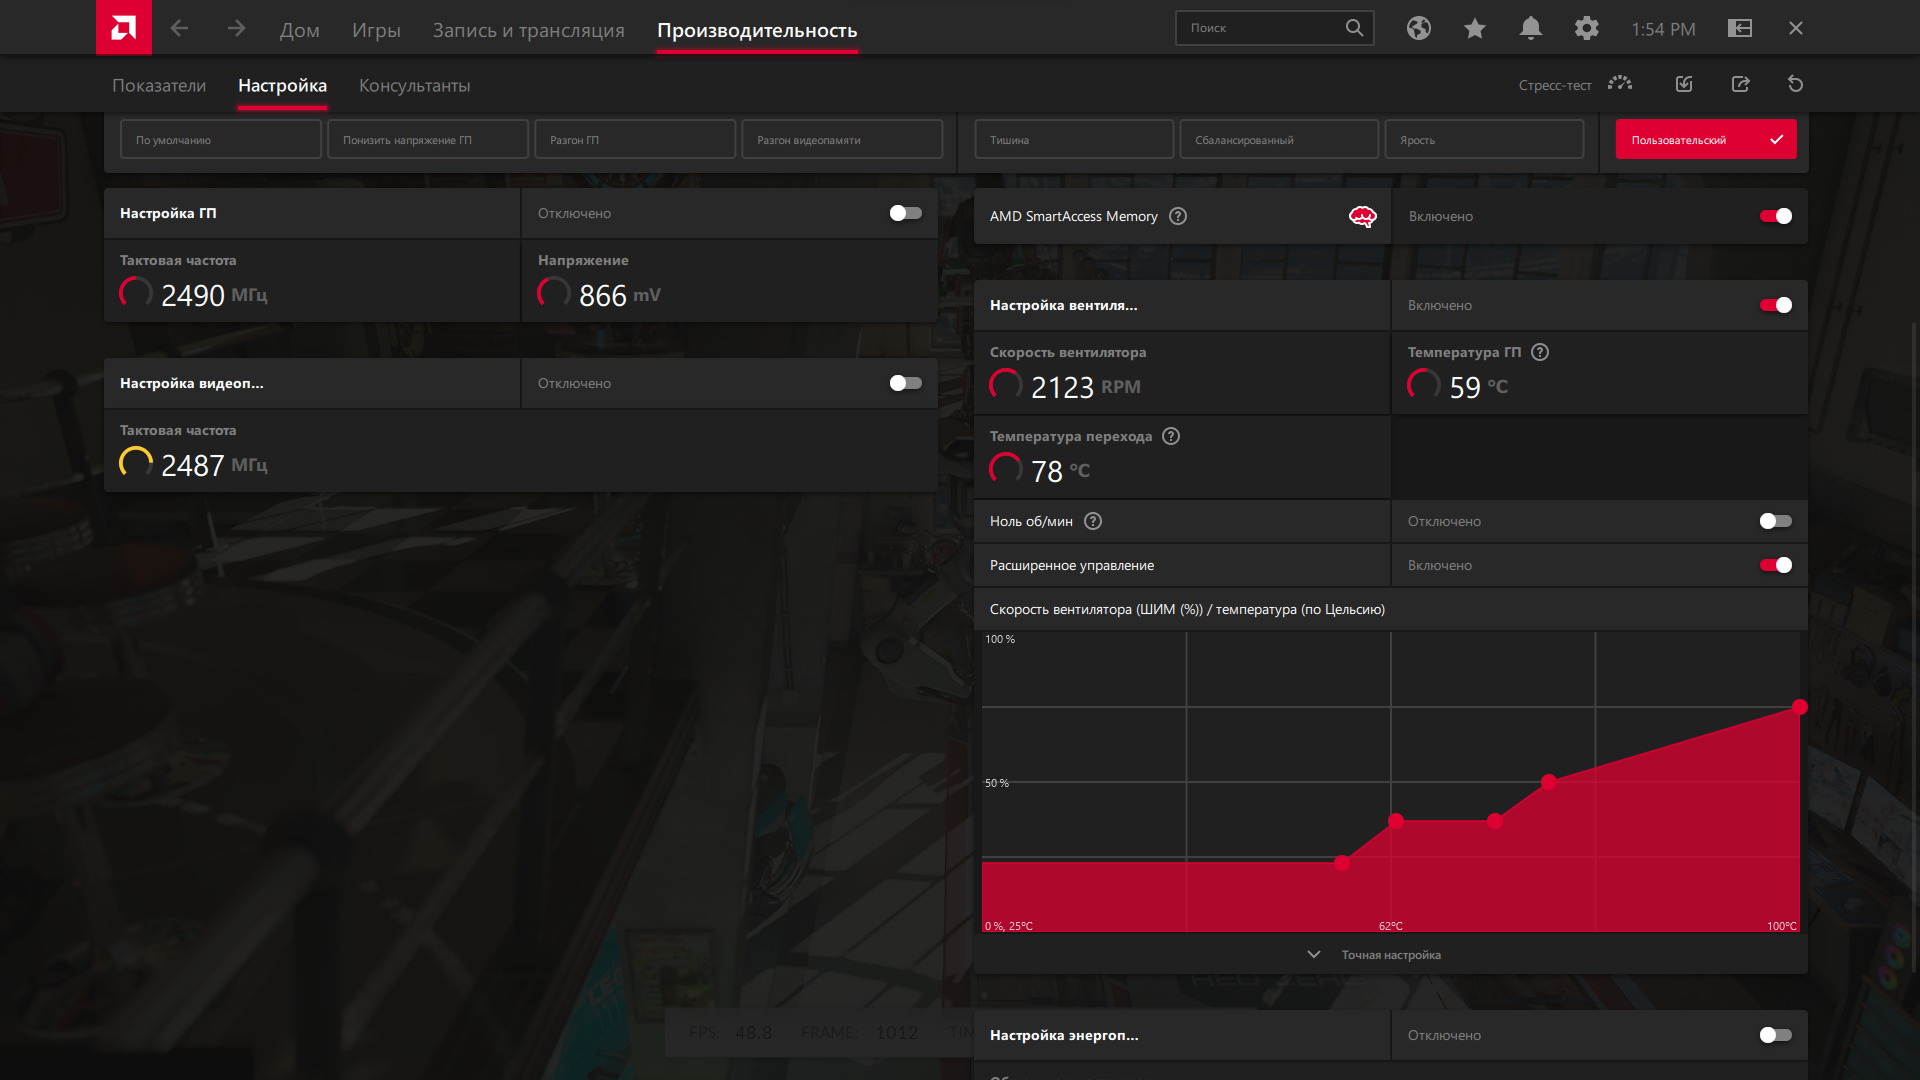1920x1080 pixels.
Task: Toggle Расширенное управление switch off
Action: [1775, 565]
